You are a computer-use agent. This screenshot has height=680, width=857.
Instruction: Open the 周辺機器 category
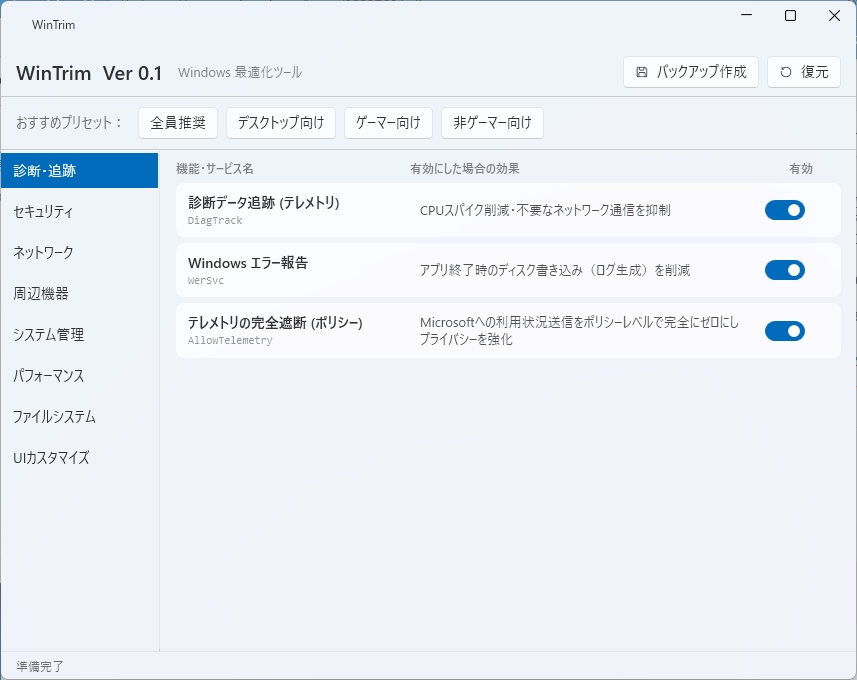click(79, 294)
